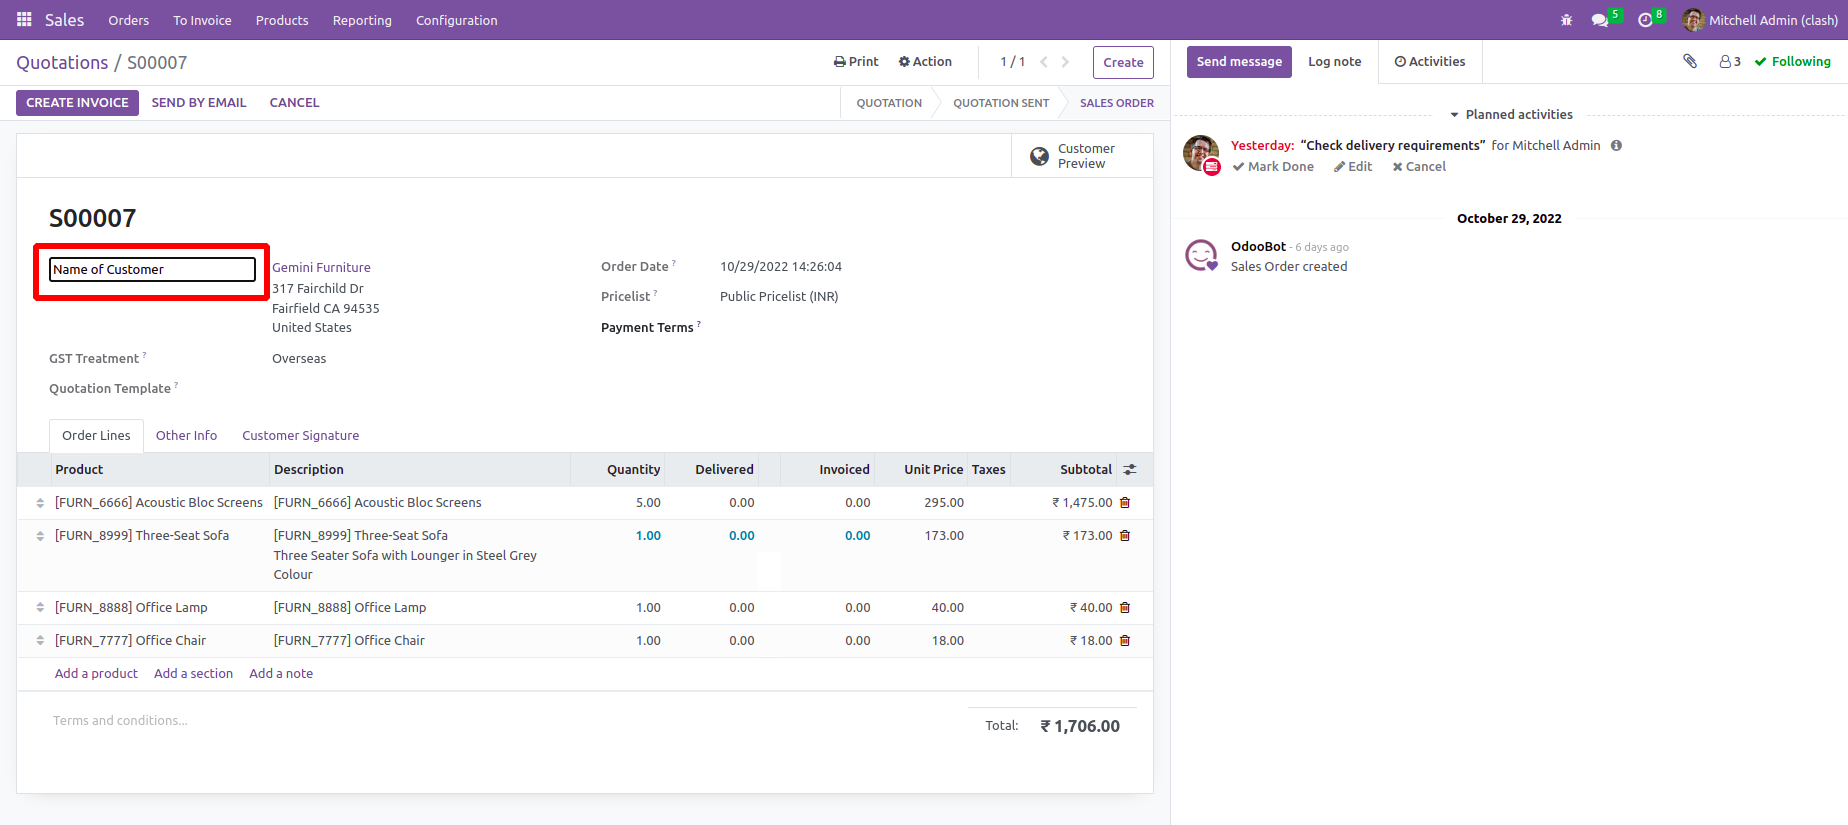Open the Action dropdown menu
The width and height of the screenshot is (1848, 825).
pos(925,62)
